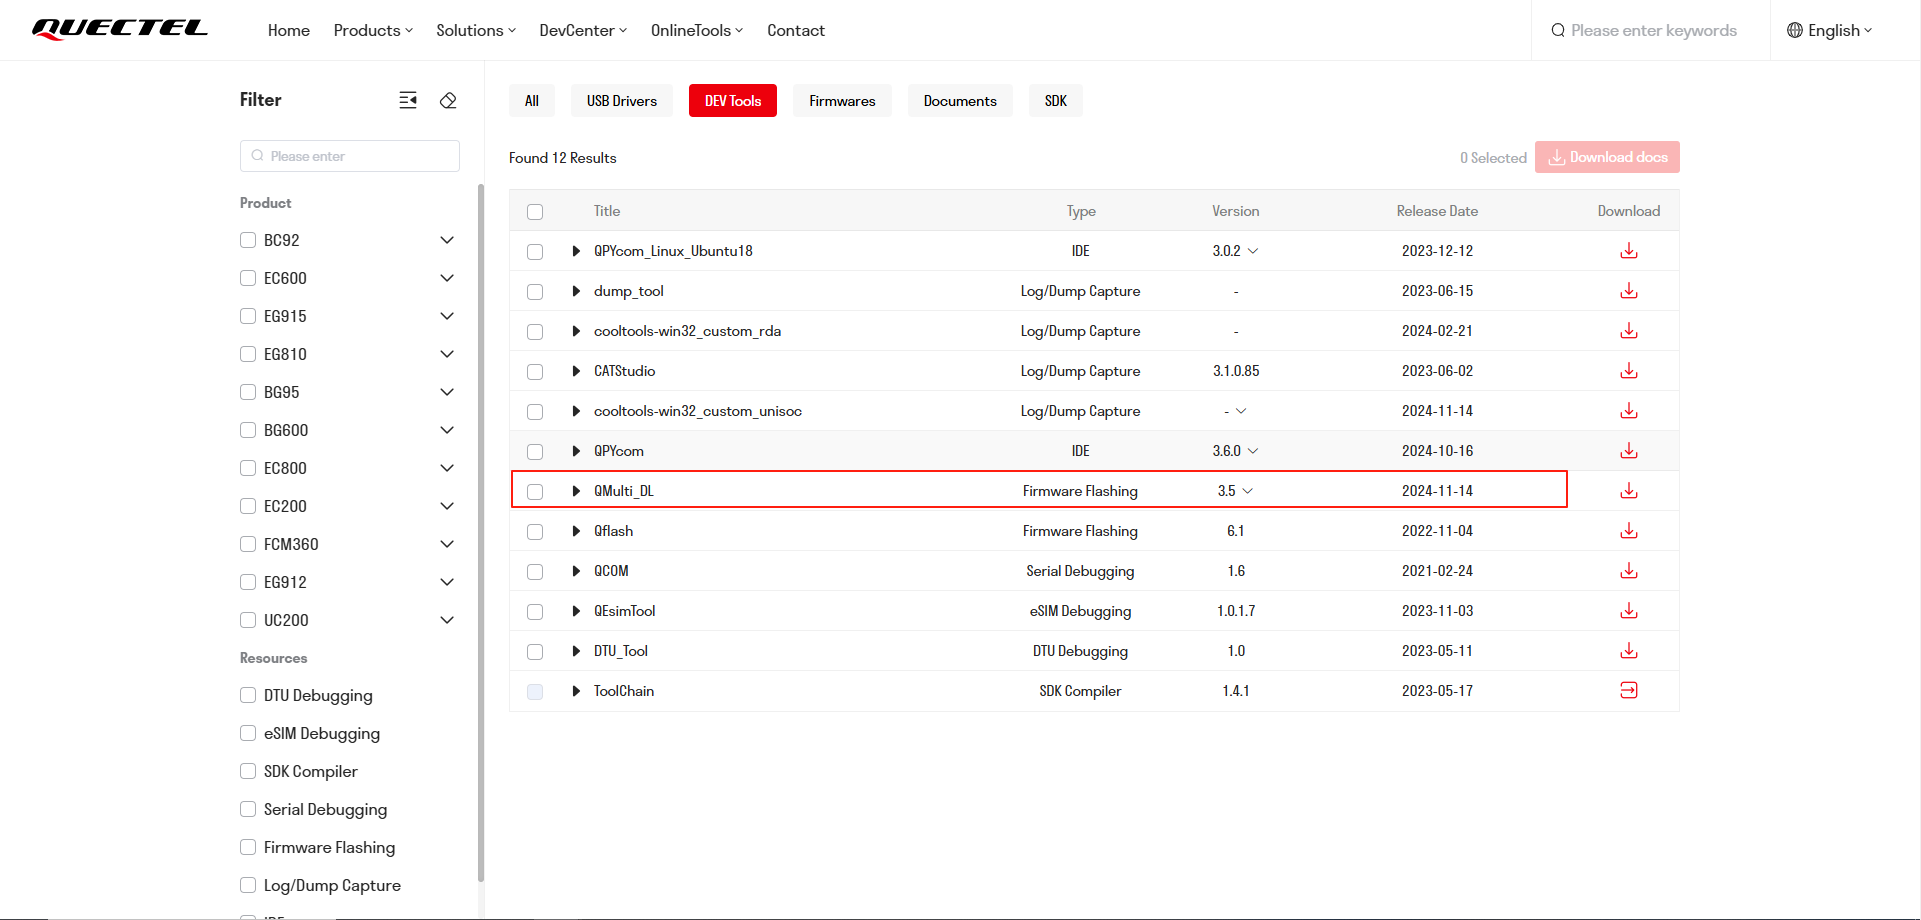Click the 'Qflash' title text
The height and width of the screenshot is (920, 1921).
[613, 531]
